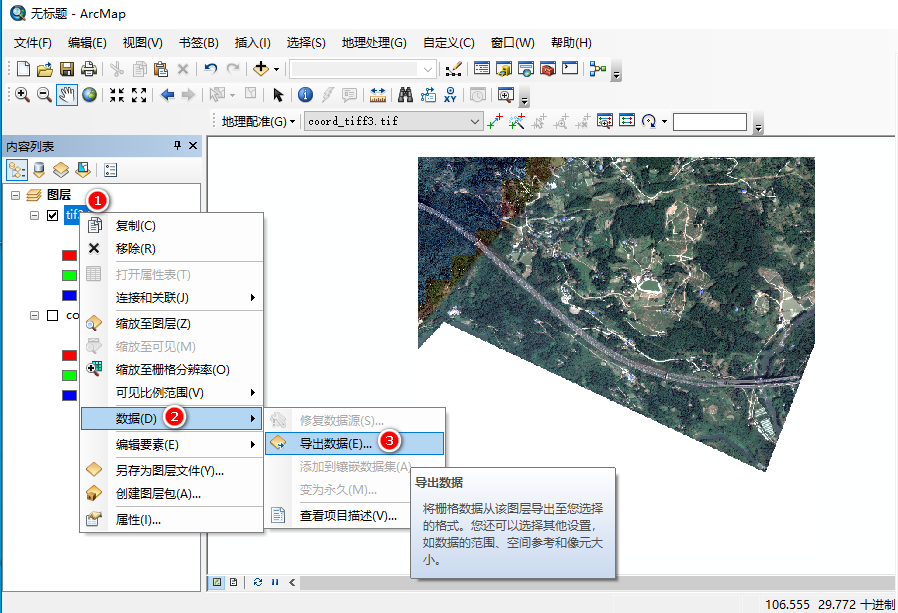Select 数据(D) context menu item
Image resolution: width=898 pixels, height=613 pixels.
171,418
